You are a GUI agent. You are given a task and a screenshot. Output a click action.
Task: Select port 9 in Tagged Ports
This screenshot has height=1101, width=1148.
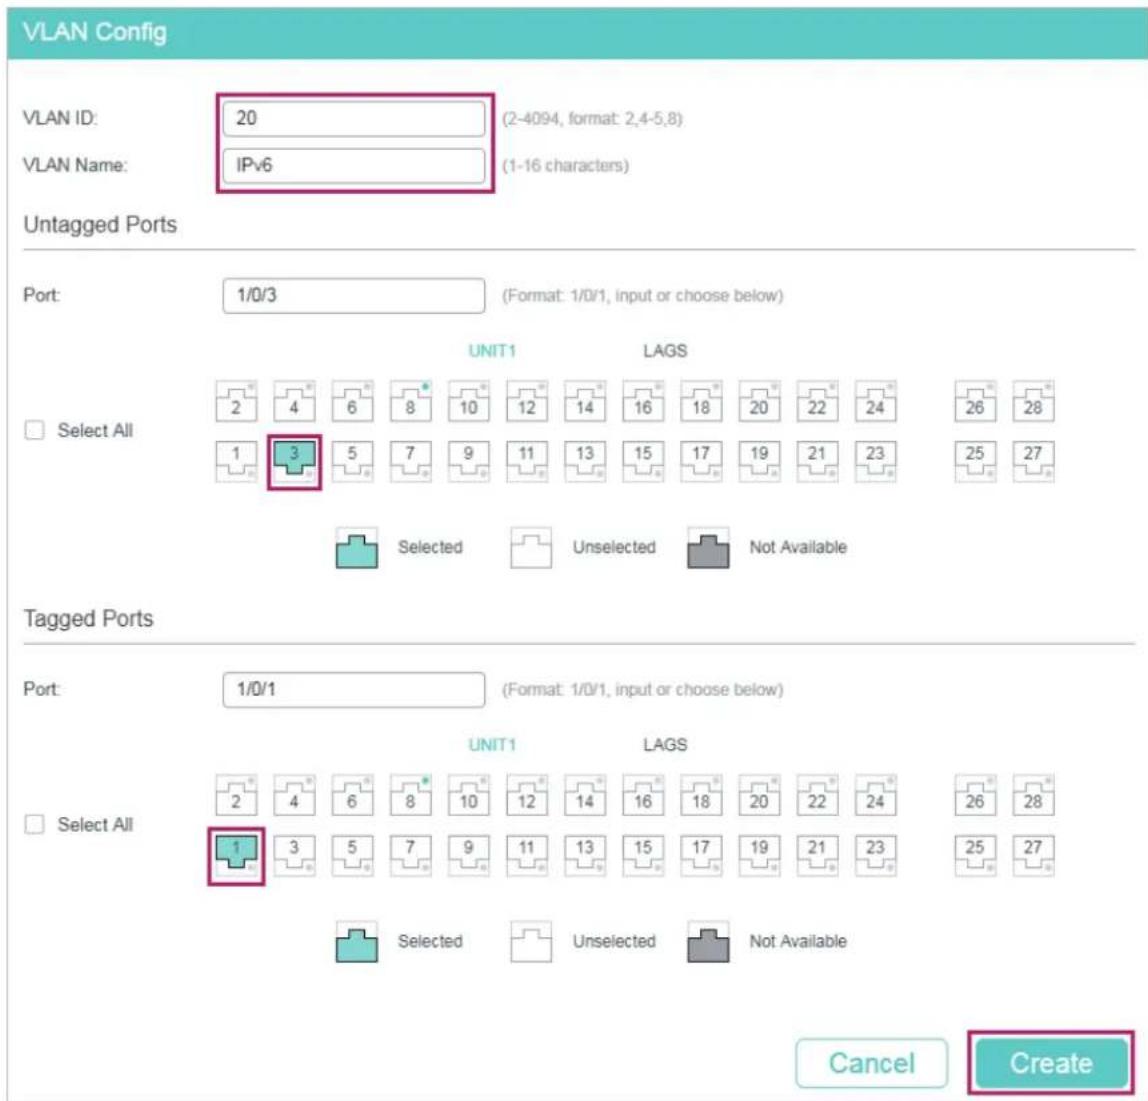click(469, 856)
